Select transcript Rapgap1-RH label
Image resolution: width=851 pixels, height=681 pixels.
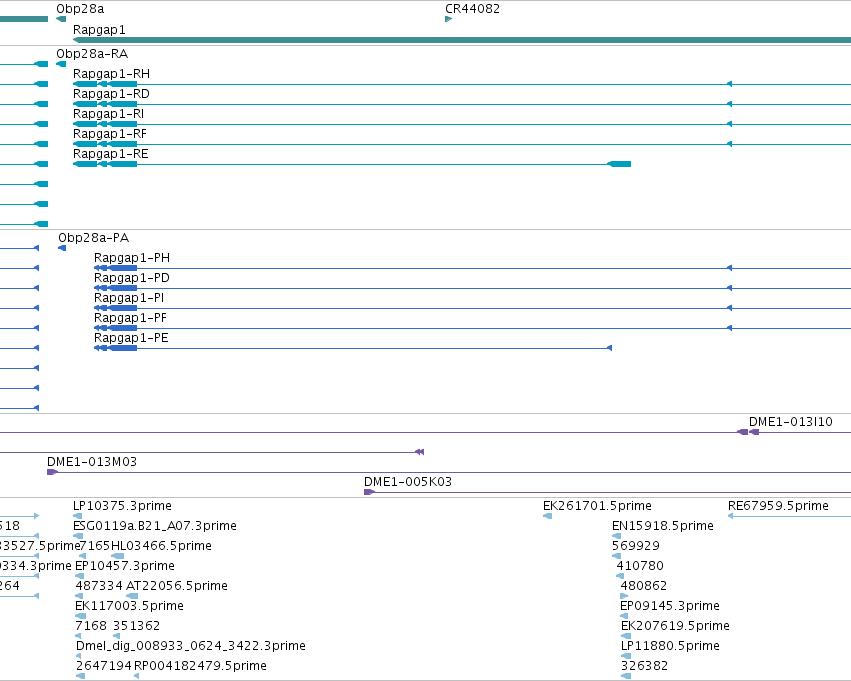tap(111, 74)
